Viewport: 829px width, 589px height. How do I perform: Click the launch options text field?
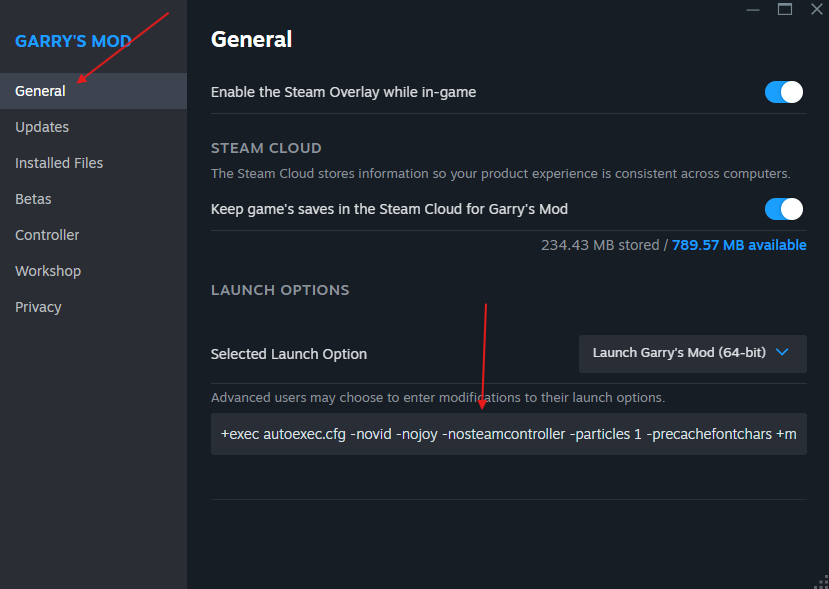pyautogui.click(x=508, y=434)
